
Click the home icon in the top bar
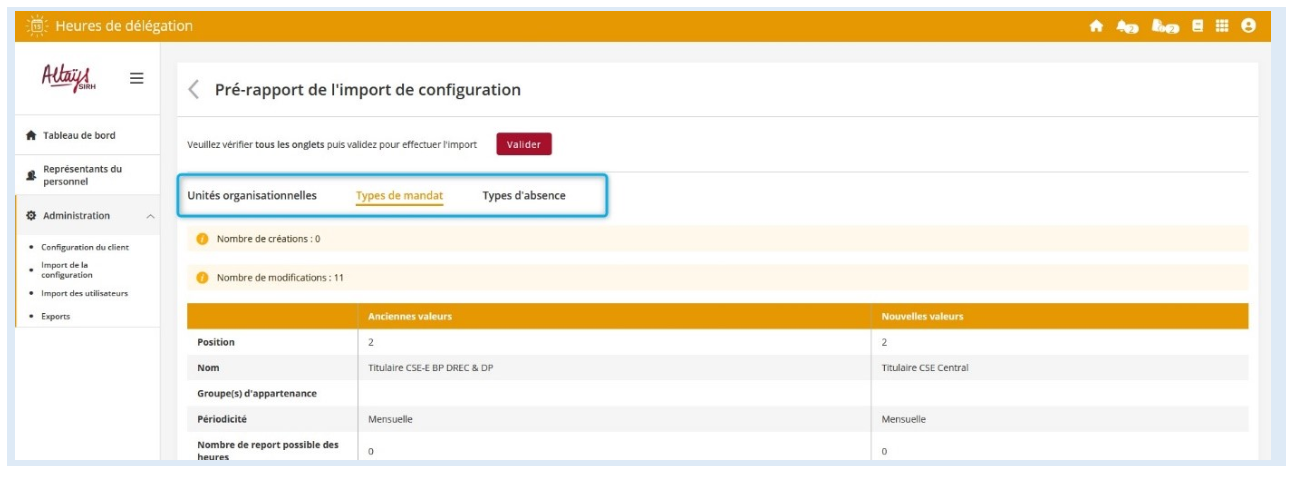click(1096, 27)
